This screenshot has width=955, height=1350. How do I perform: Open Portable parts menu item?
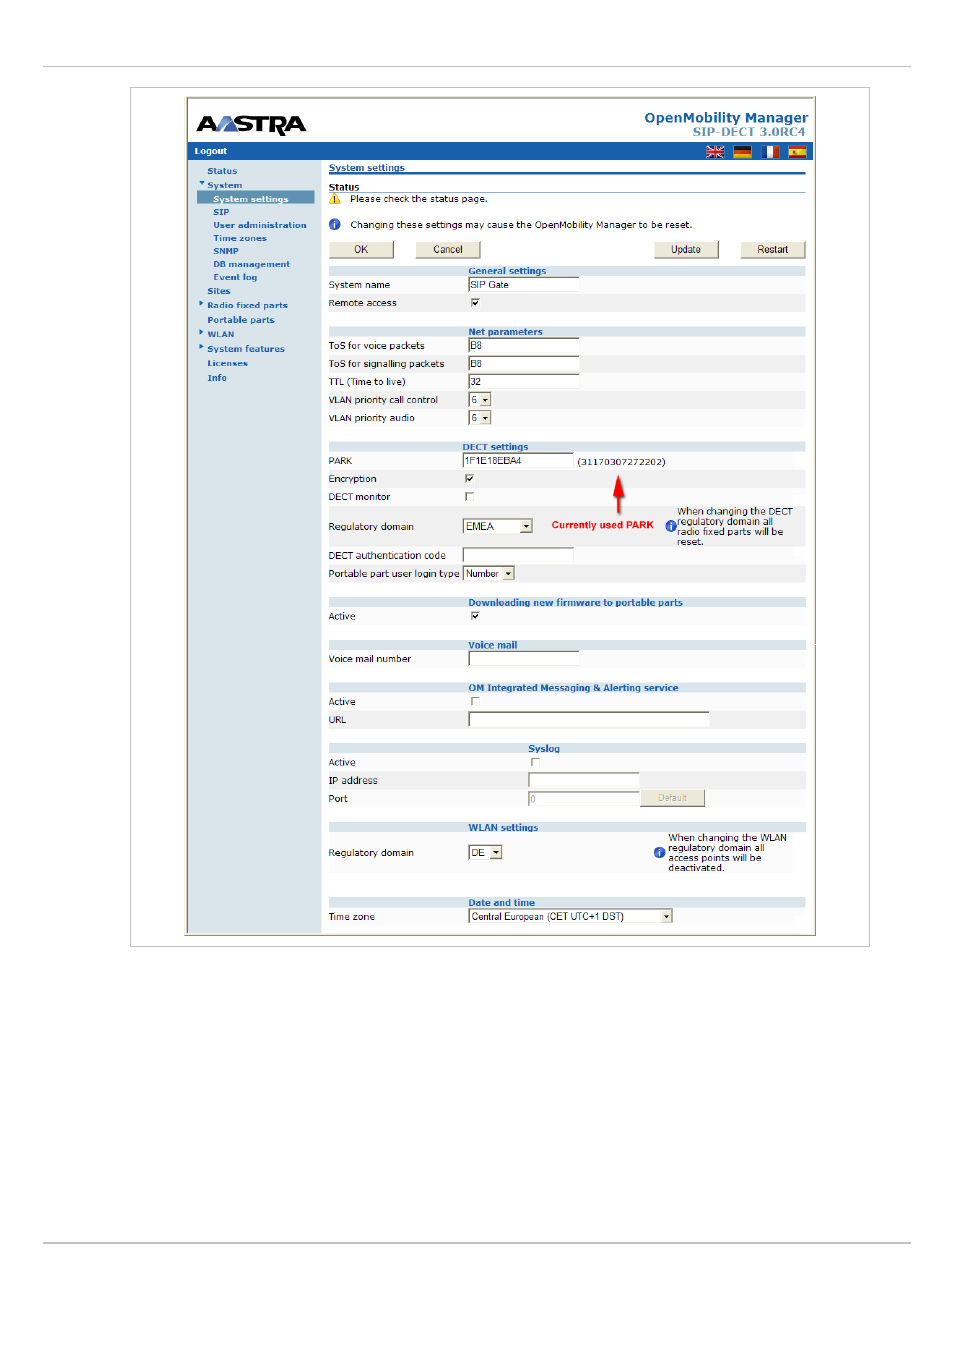[241, 320]
